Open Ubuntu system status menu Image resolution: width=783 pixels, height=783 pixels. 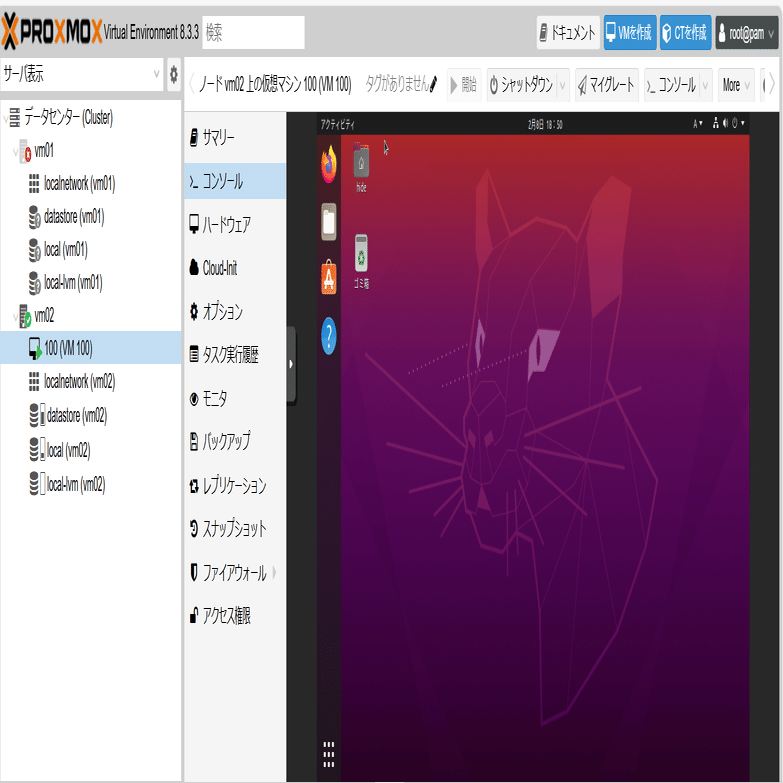click(x=729, y=123)
